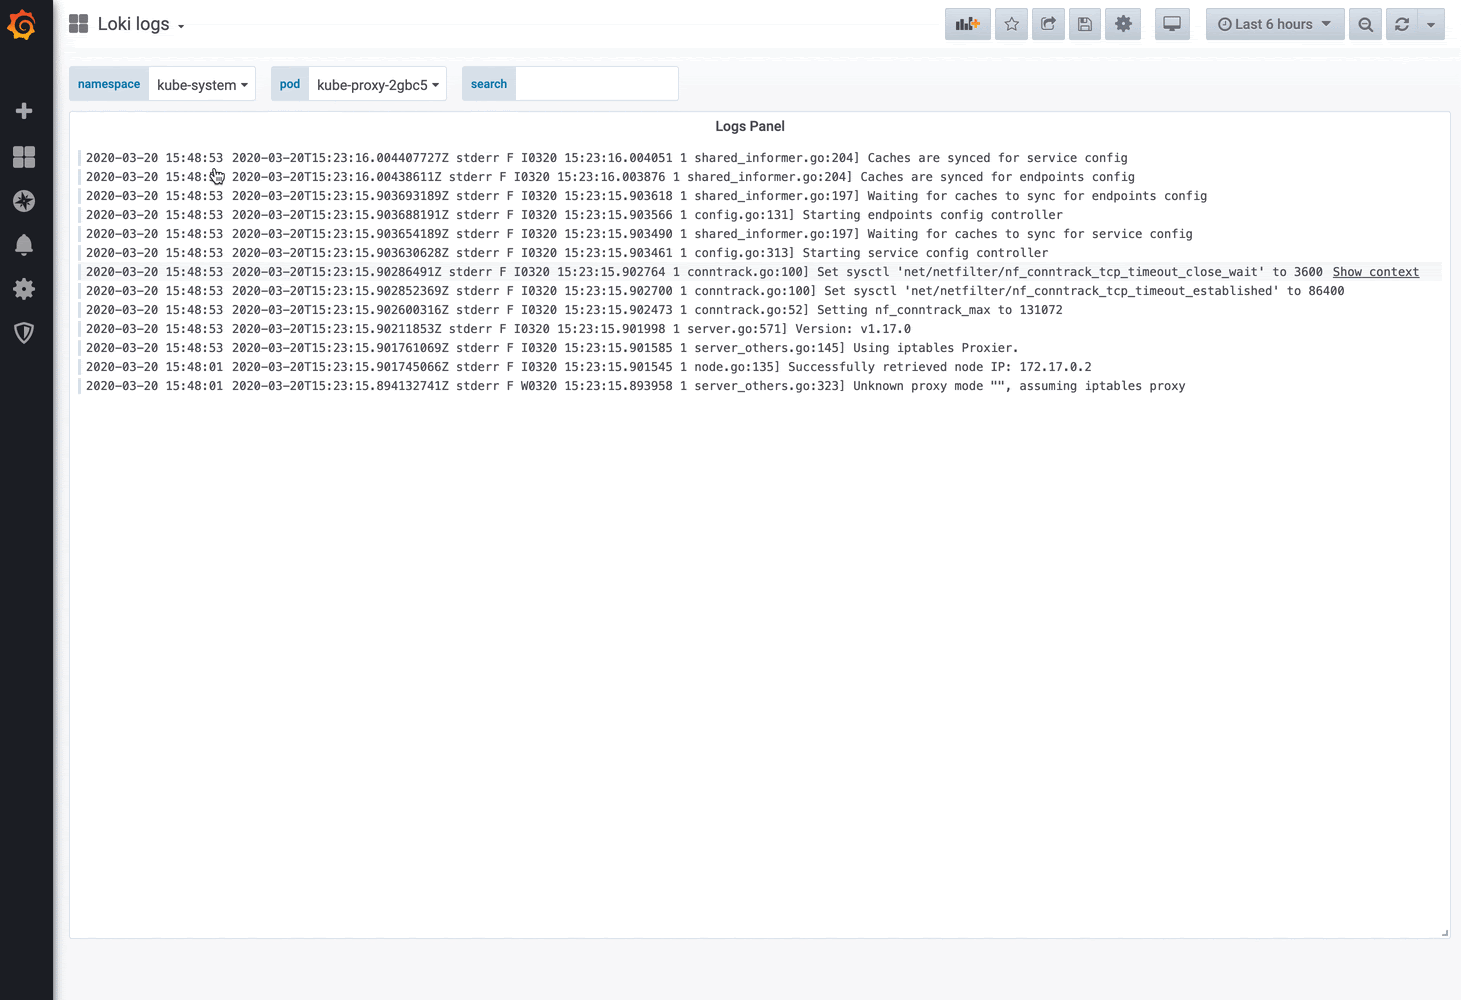Image resolution: width=1461 pixels, height=1000 pixels.
Task: Open the pod kube-proxy-2gbc5 dropdown
Action: (377, 84)
